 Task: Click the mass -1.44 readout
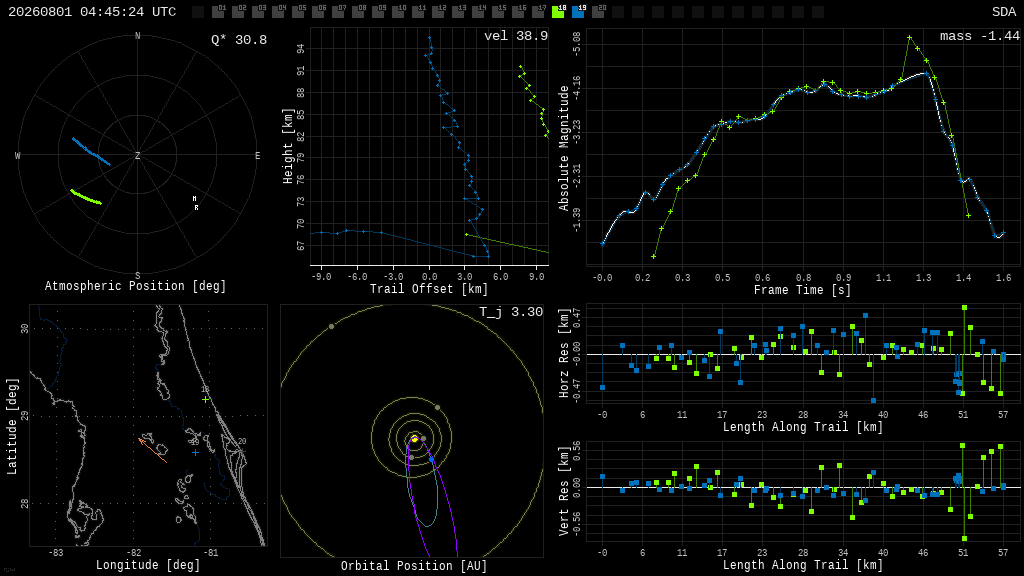980,36
